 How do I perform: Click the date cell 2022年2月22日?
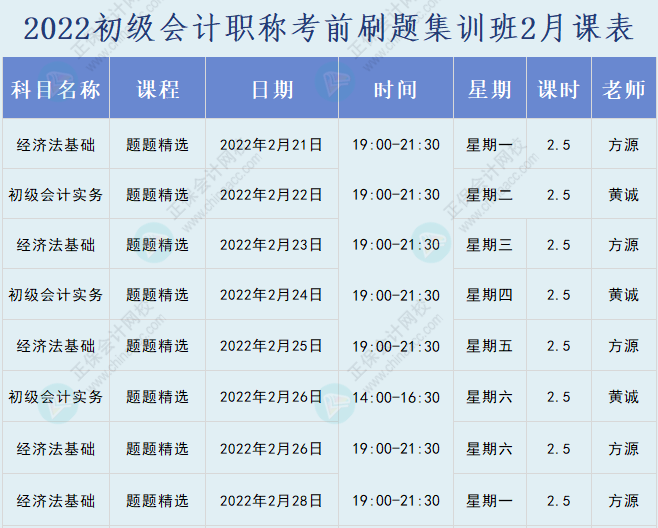tap(271, 195)
